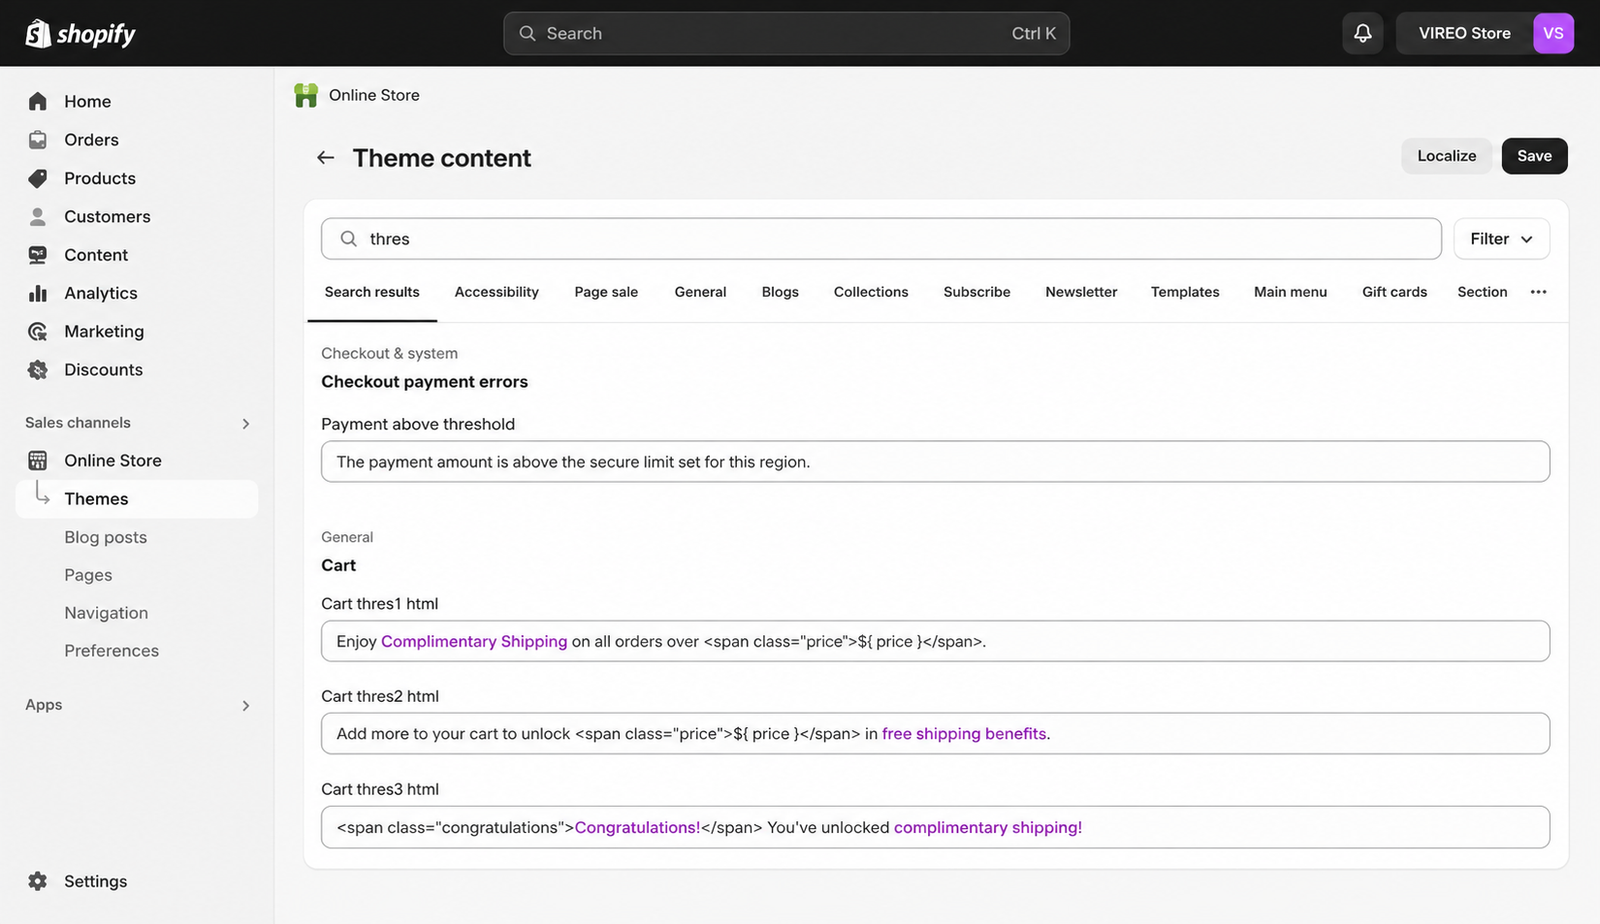The height and width of the screenshot is (924, 1600).
Task: Click the top search bar magnifier icon
Action: (527, 33)
